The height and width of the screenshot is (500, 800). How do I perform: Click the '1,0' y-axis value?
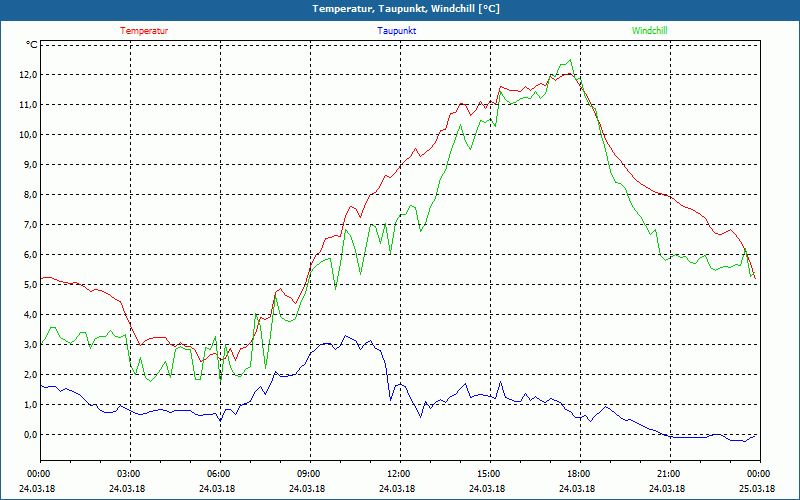coord(31,405)
